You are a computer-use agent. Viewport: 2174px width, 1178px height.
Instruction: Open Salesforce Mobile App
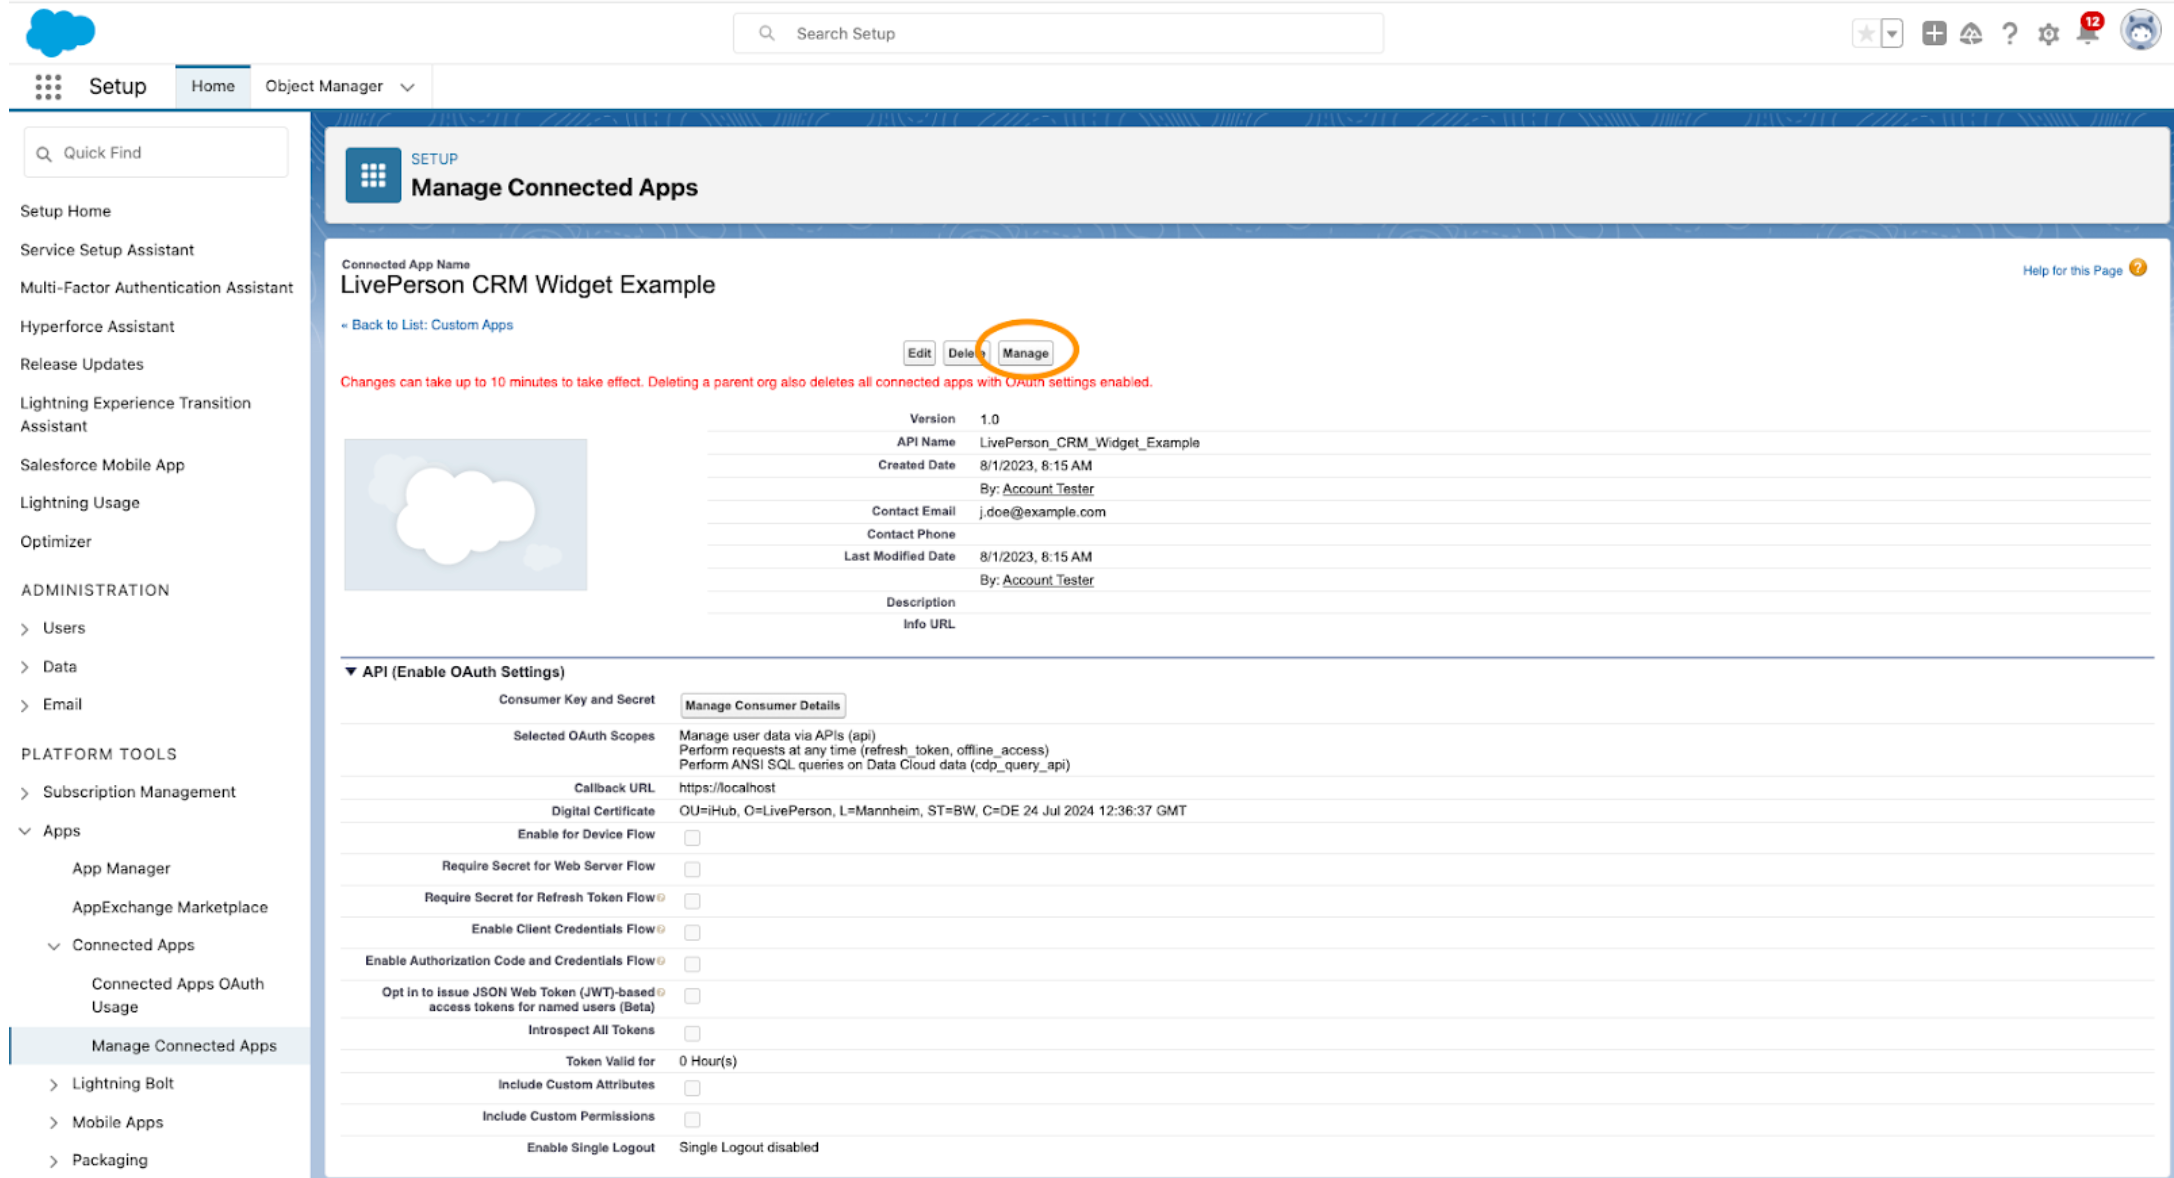coord(102,465)
